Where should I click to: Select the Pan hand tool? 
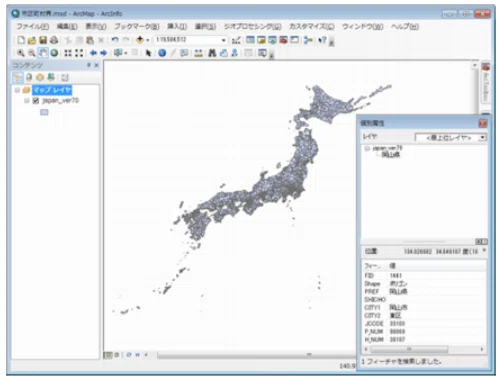(x=43, y=53)
